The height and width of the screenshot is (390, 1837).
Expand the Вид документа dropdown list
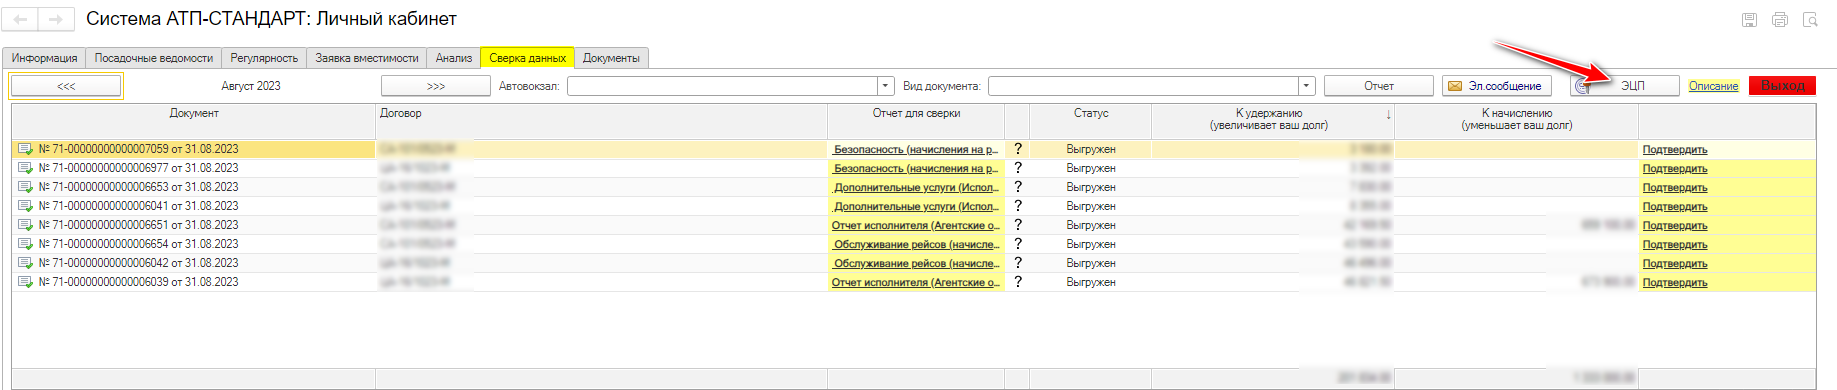pyautogui.click(x=1306, y=86)
